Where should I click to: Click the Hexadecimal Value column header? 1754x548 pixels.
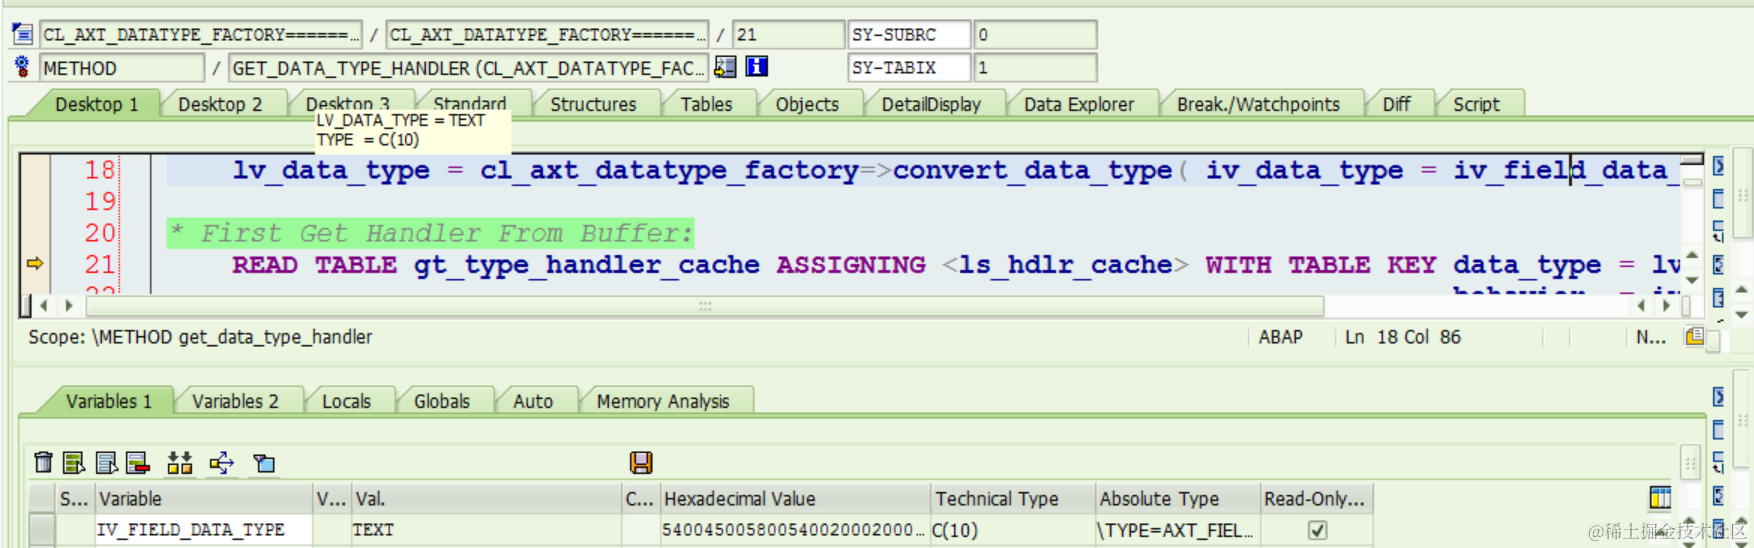pyautogui.click(x=794, y=498)
